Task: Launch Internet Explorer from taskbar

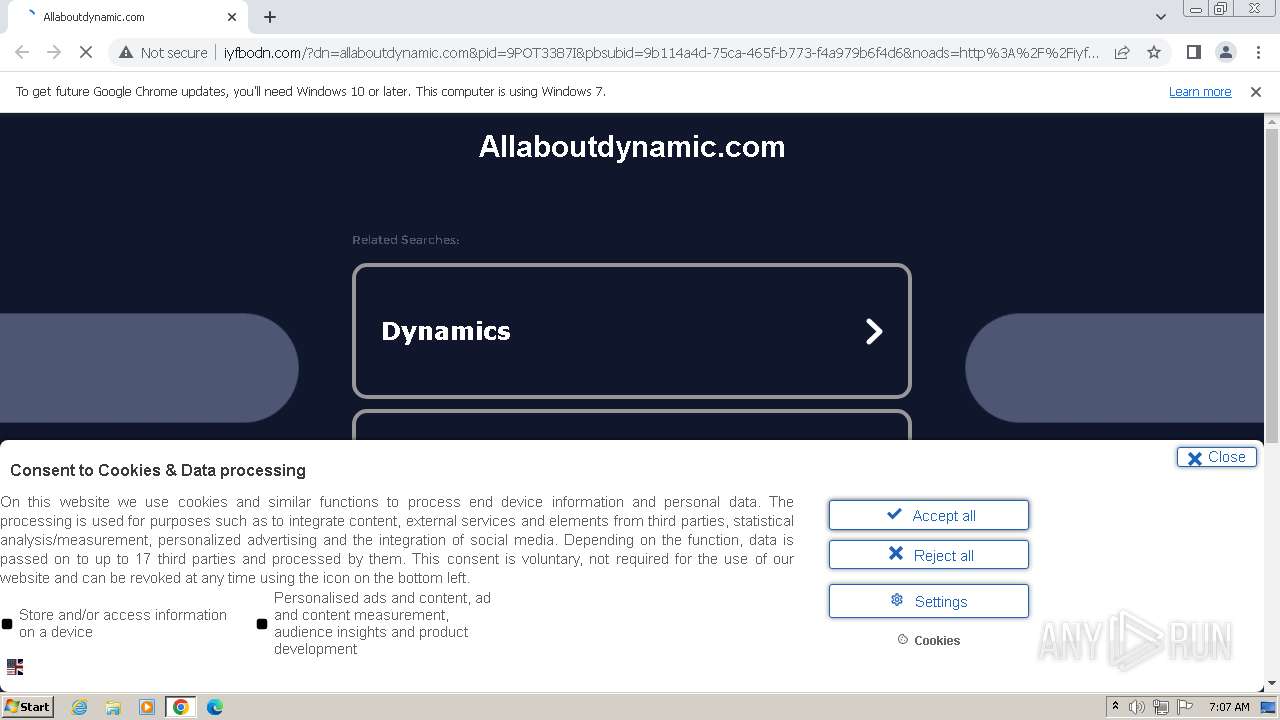Action: point(79,707)
